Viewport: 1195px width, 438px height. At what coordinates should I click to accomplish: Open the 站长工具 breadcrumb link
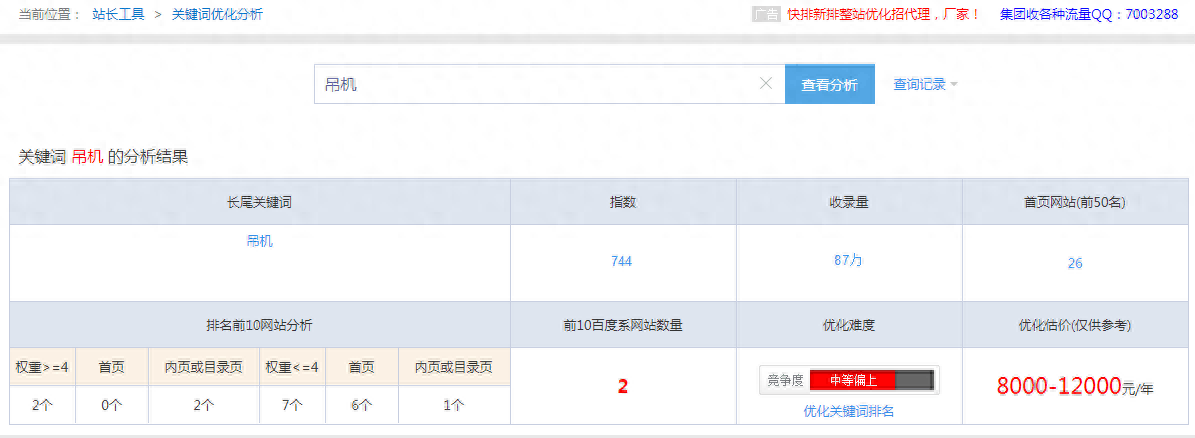coord(118,15)
